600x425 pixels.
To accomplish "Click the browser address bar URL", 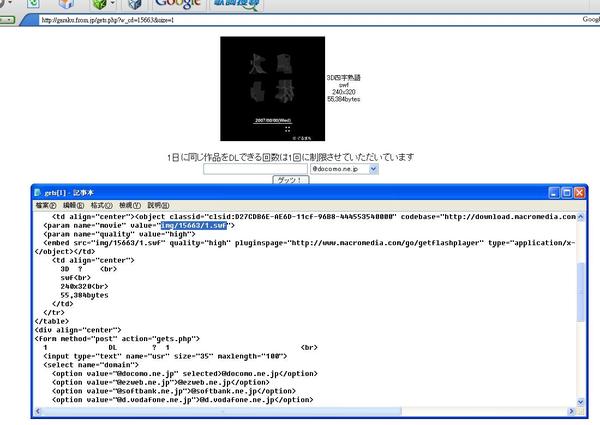I will click(x=108, y=20).
